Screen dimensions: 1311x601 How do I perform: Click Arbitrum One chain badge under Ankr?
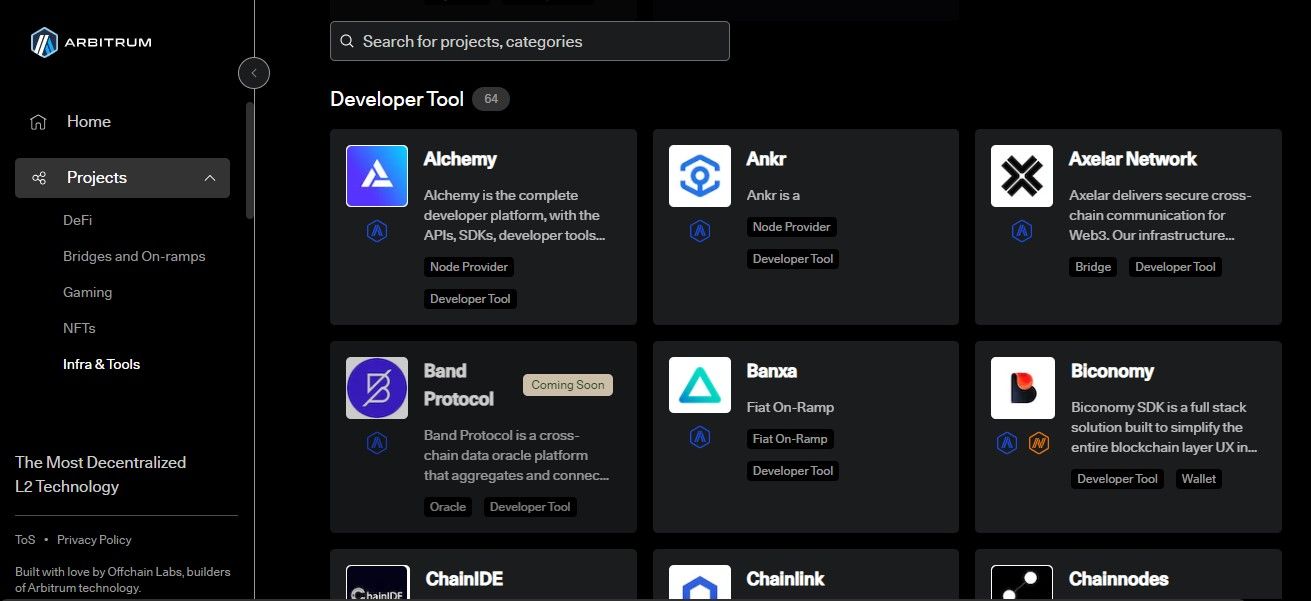[x=700, y=232]
